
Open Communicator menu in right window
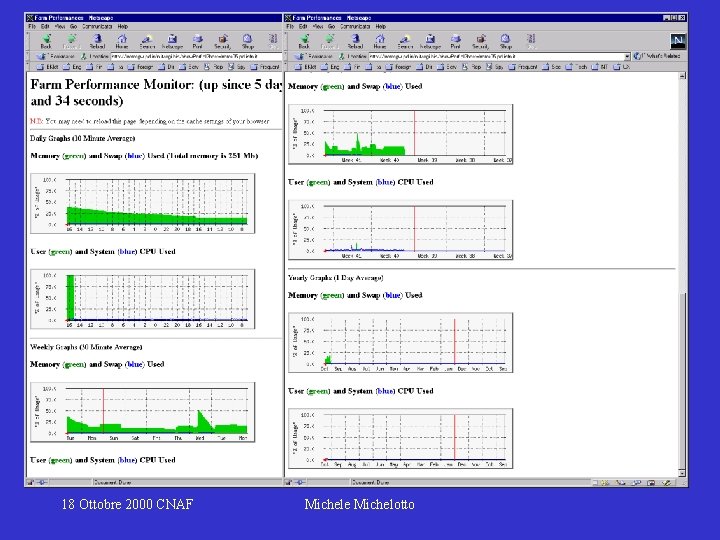point(355,27)
